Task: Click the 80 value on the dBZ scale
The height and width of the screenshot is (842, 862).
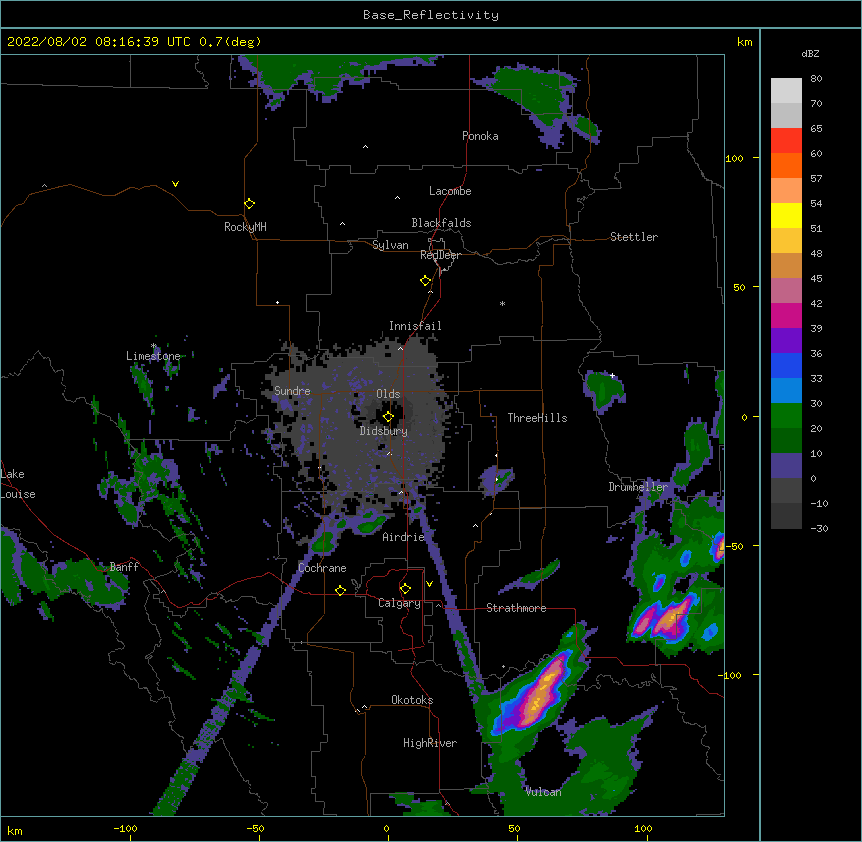Action: point(816,78)
